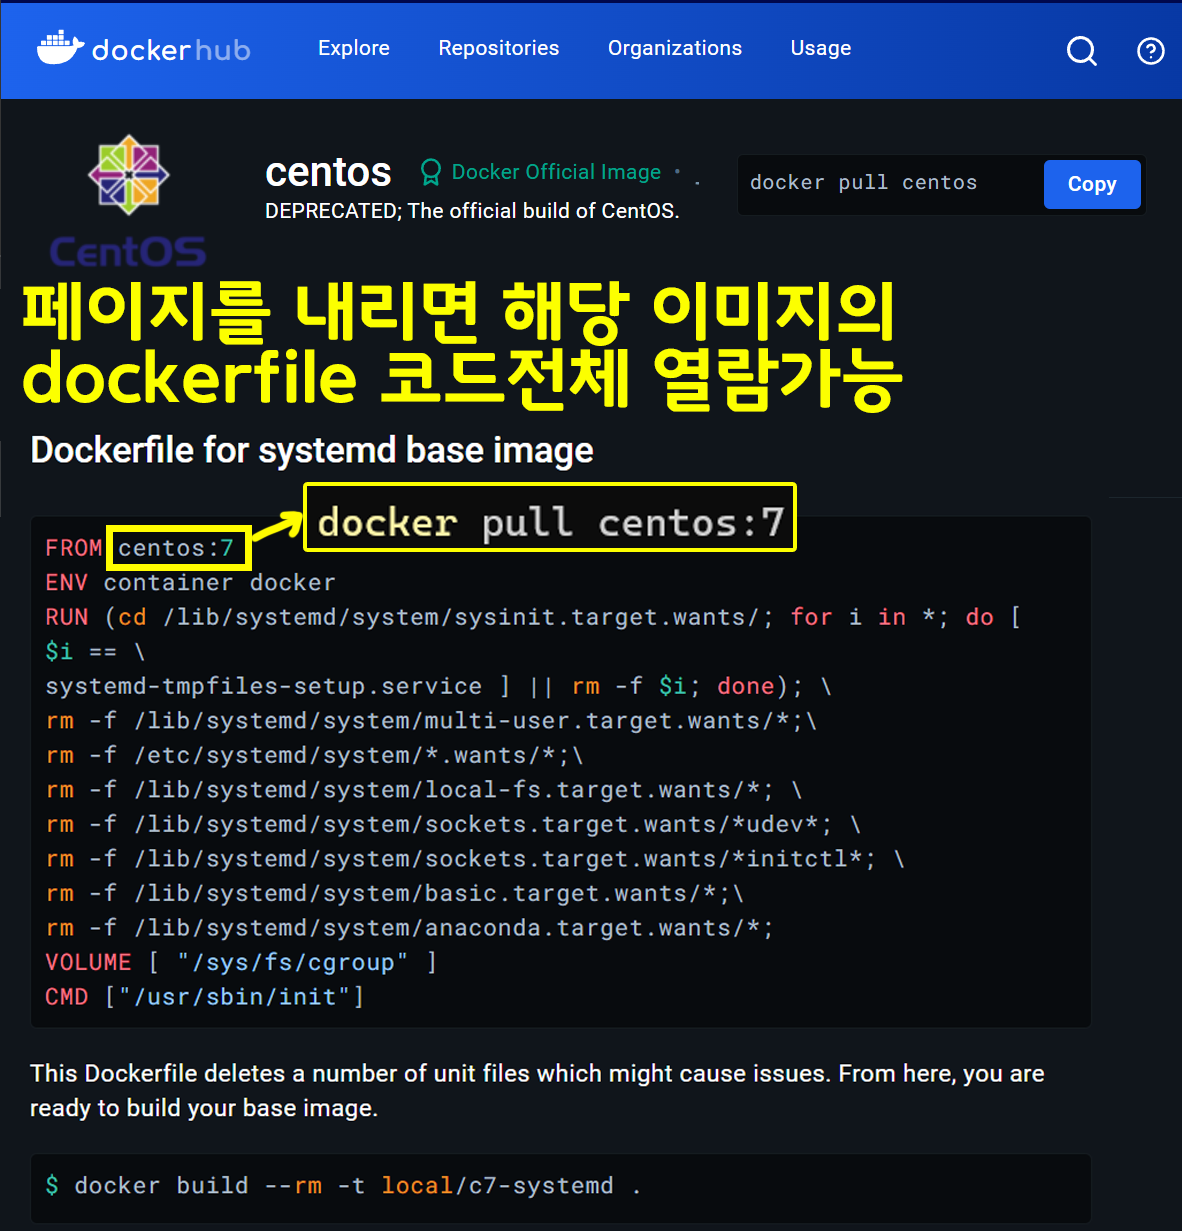
Task: Click the 'Dockerfile for systemd base image' heading
Action: [x=312, y=450]
